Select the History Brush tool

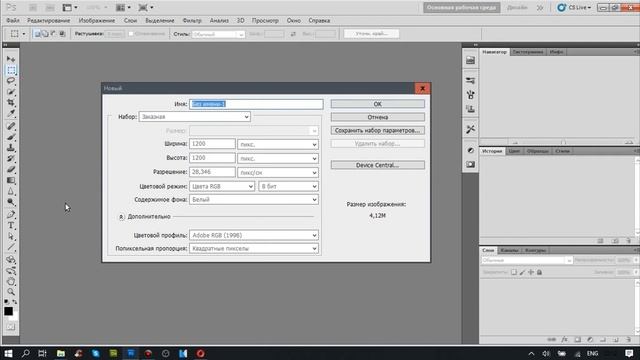(x=11, y=159)
